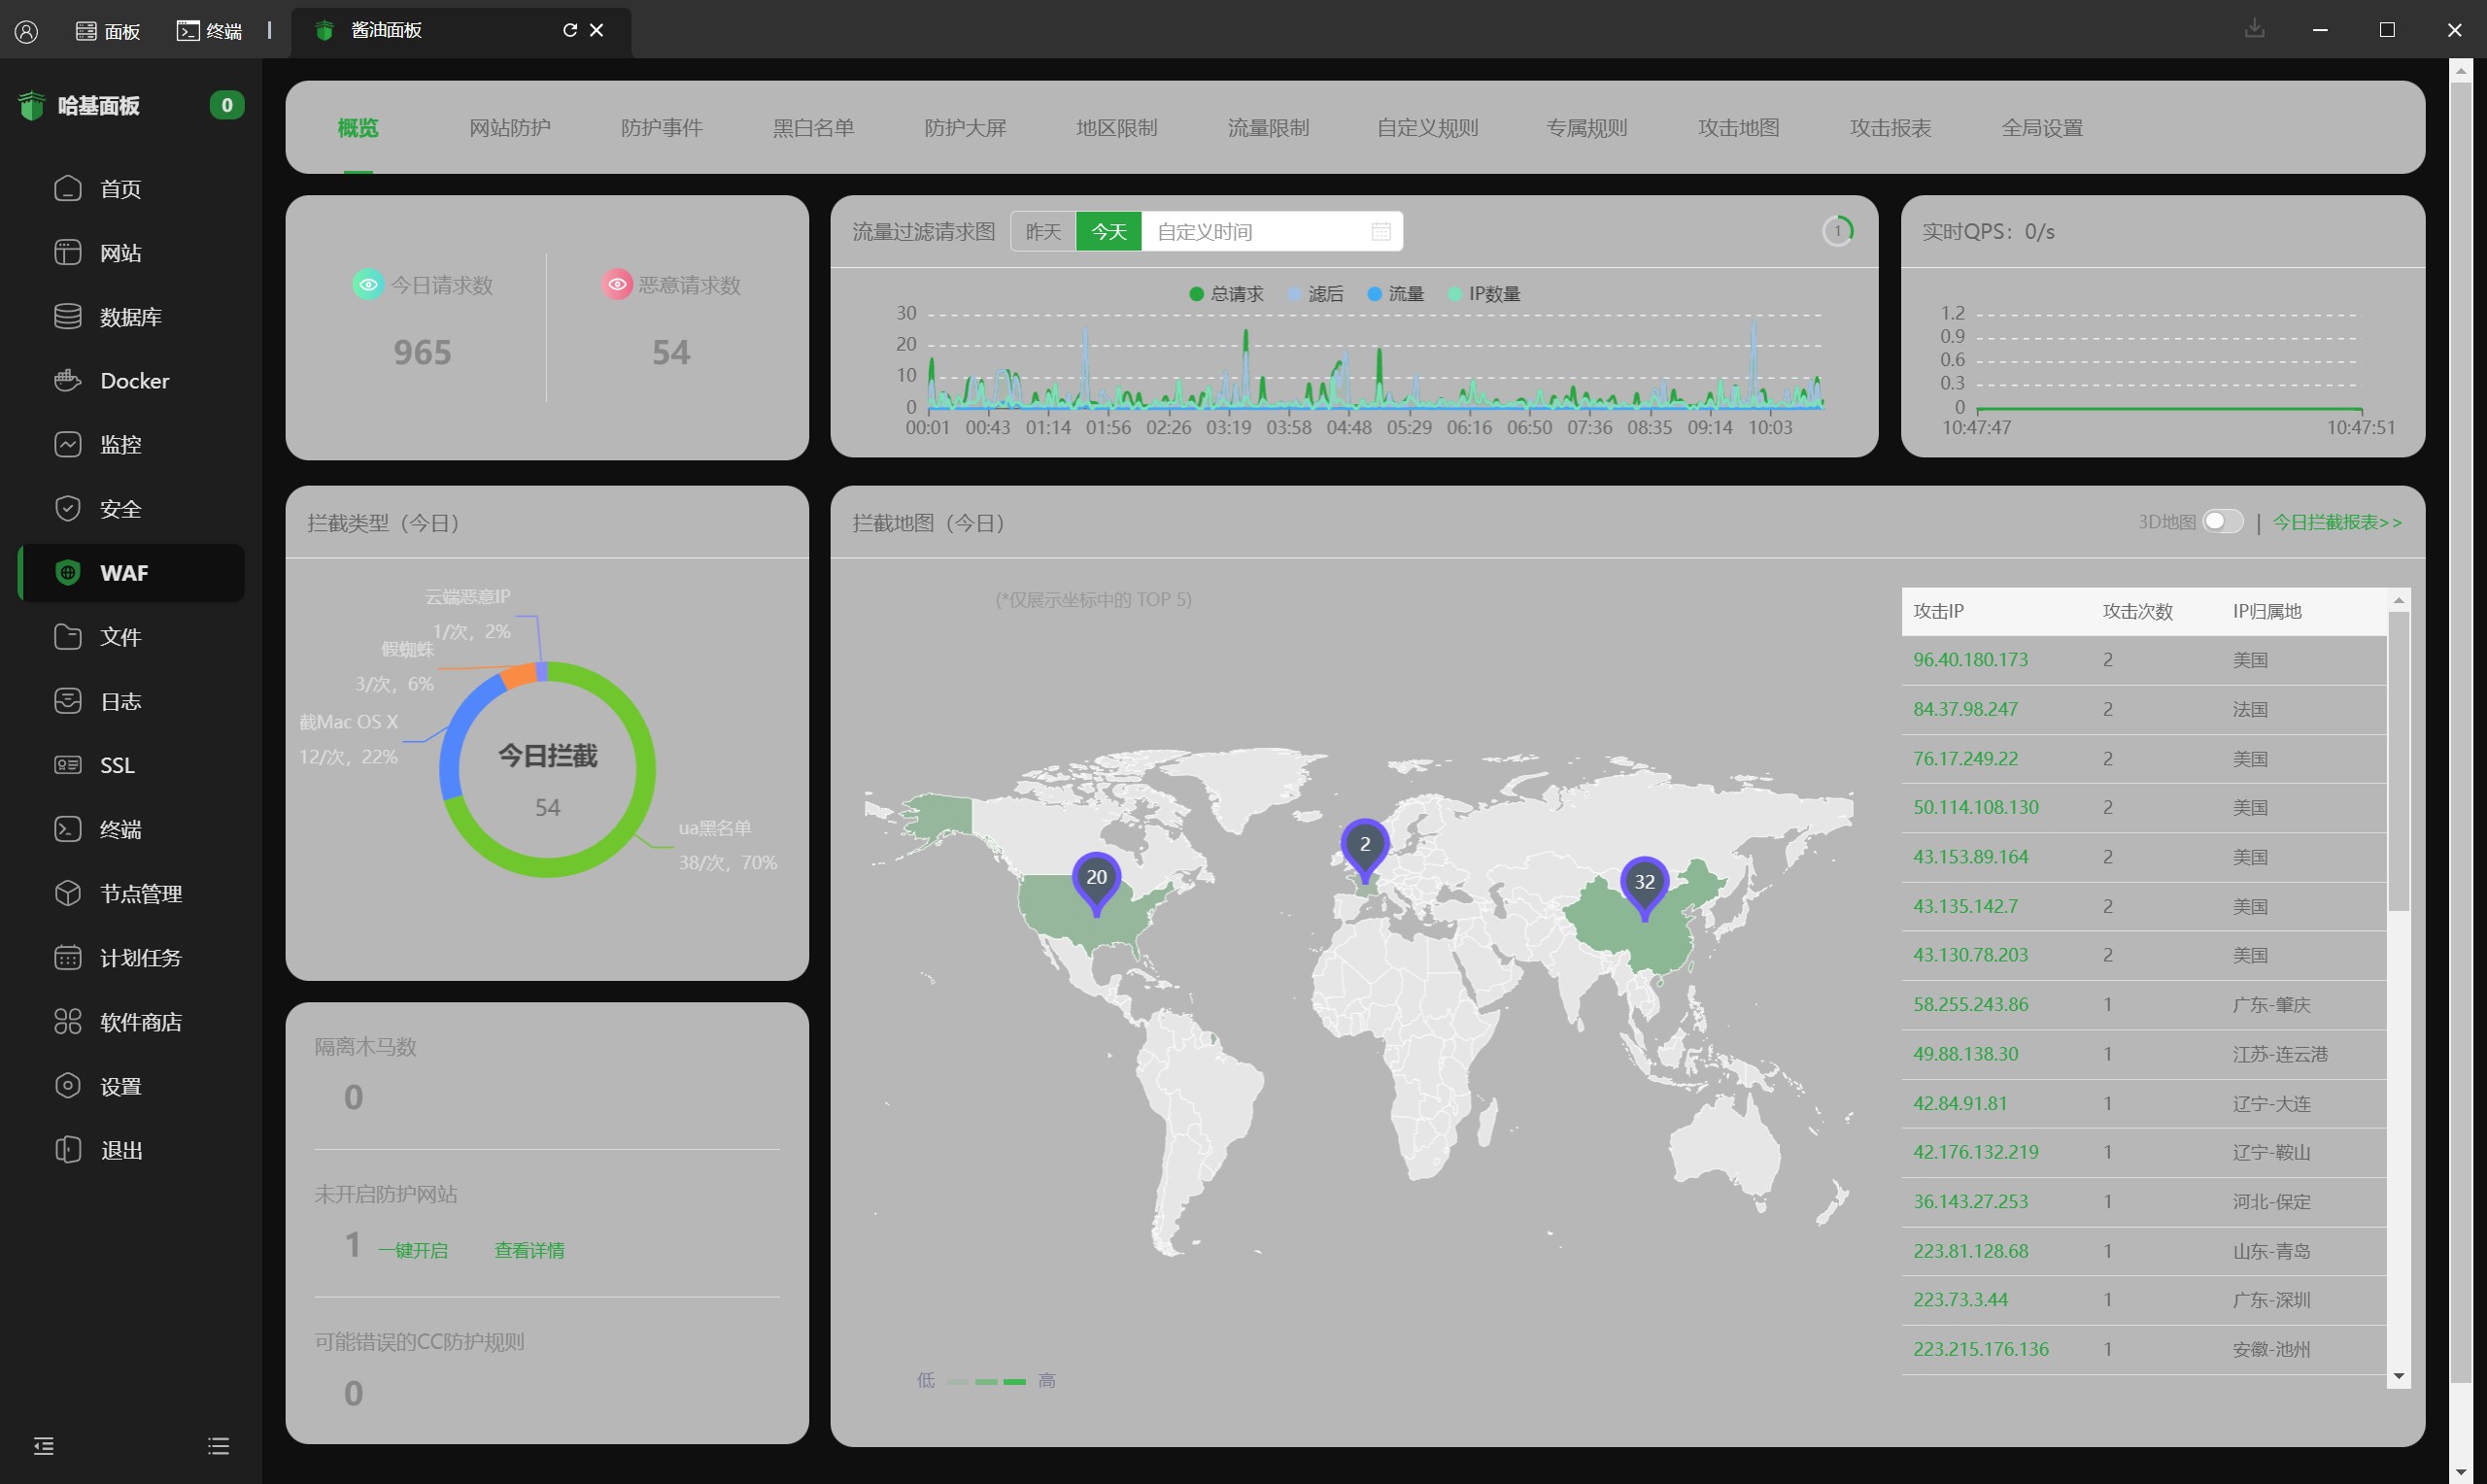Screen dimensions: 2487x1484
Task: Open the 攻击地图 tab
Action: point(1738,128)
